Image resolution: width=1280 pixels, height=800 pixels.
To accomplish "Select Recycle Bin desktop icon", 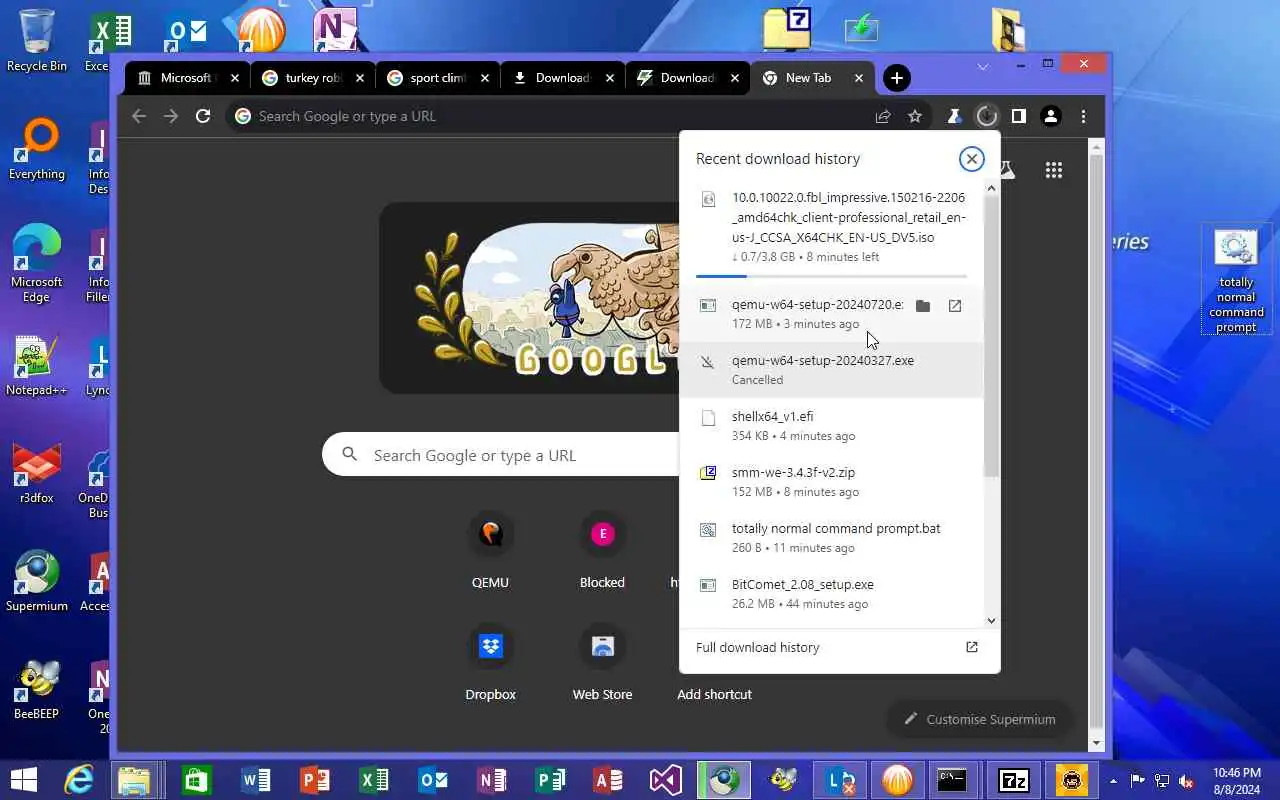I will (37, 40).
